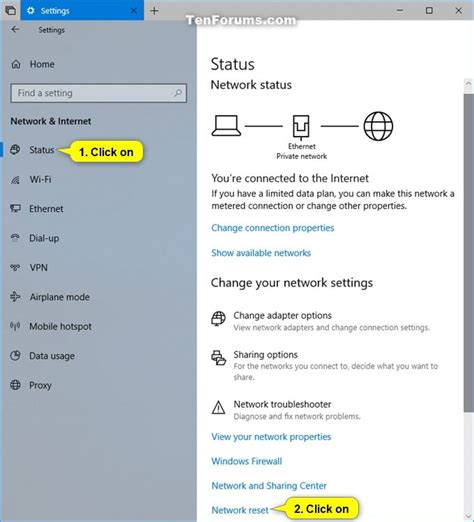This screenshot has width=474, height=522.
Task: Click the Dial-up phone icon
Action: [15, 238]
